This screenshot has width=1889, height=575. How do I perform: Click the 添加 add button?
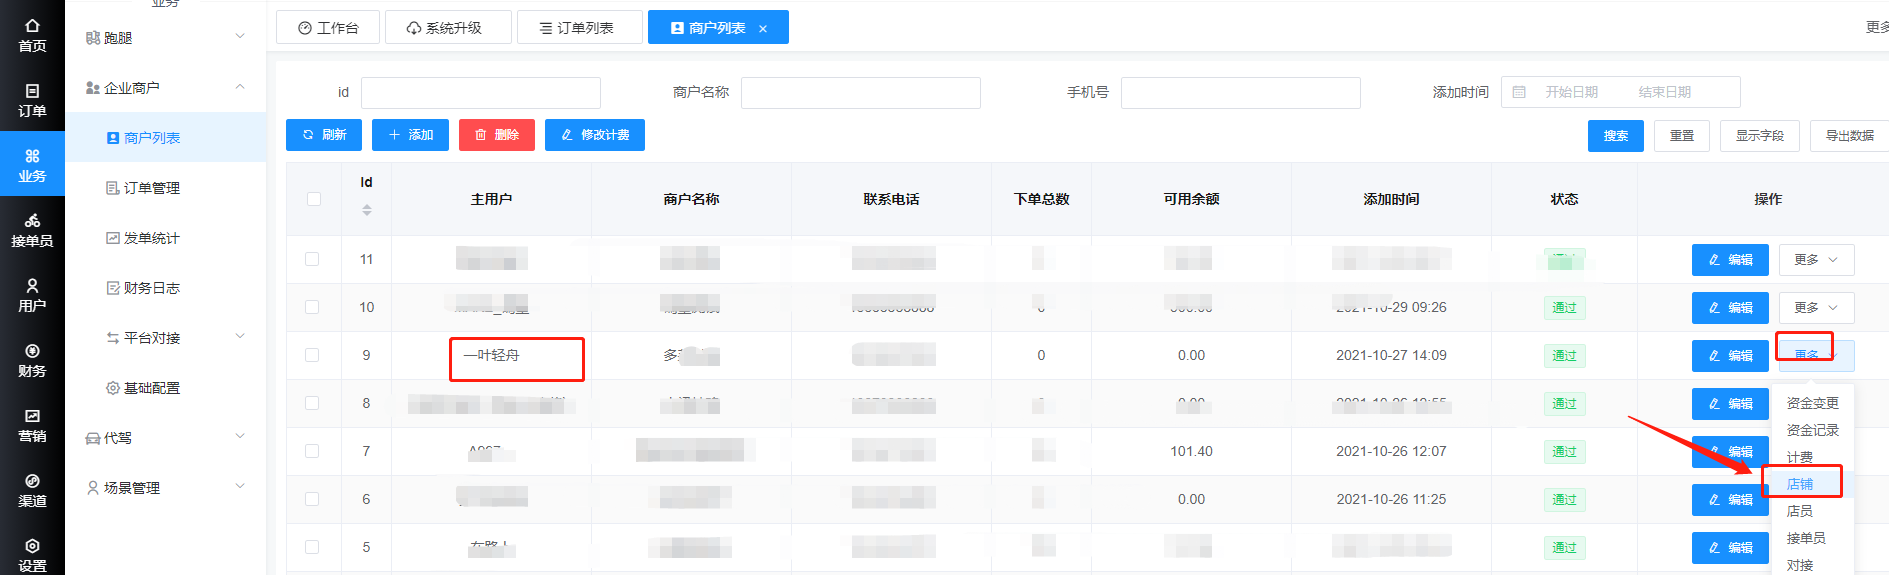(410, 135)
